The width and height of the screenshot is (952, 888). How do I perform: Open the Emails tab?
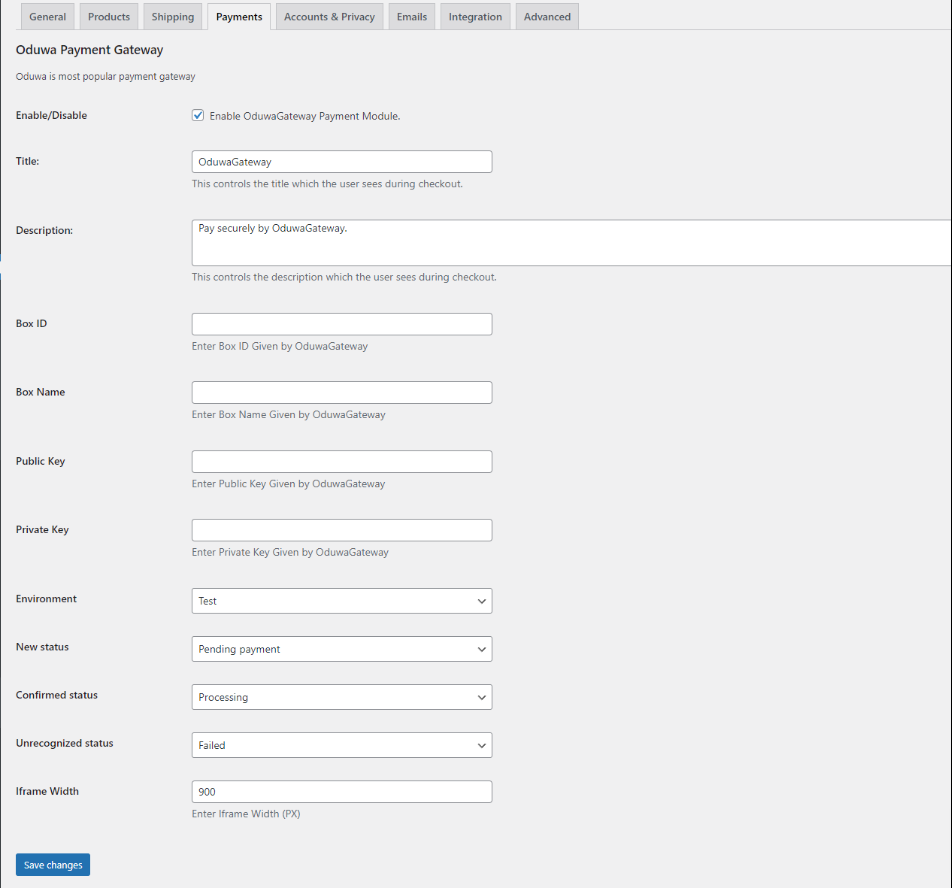tap(412, 16)
